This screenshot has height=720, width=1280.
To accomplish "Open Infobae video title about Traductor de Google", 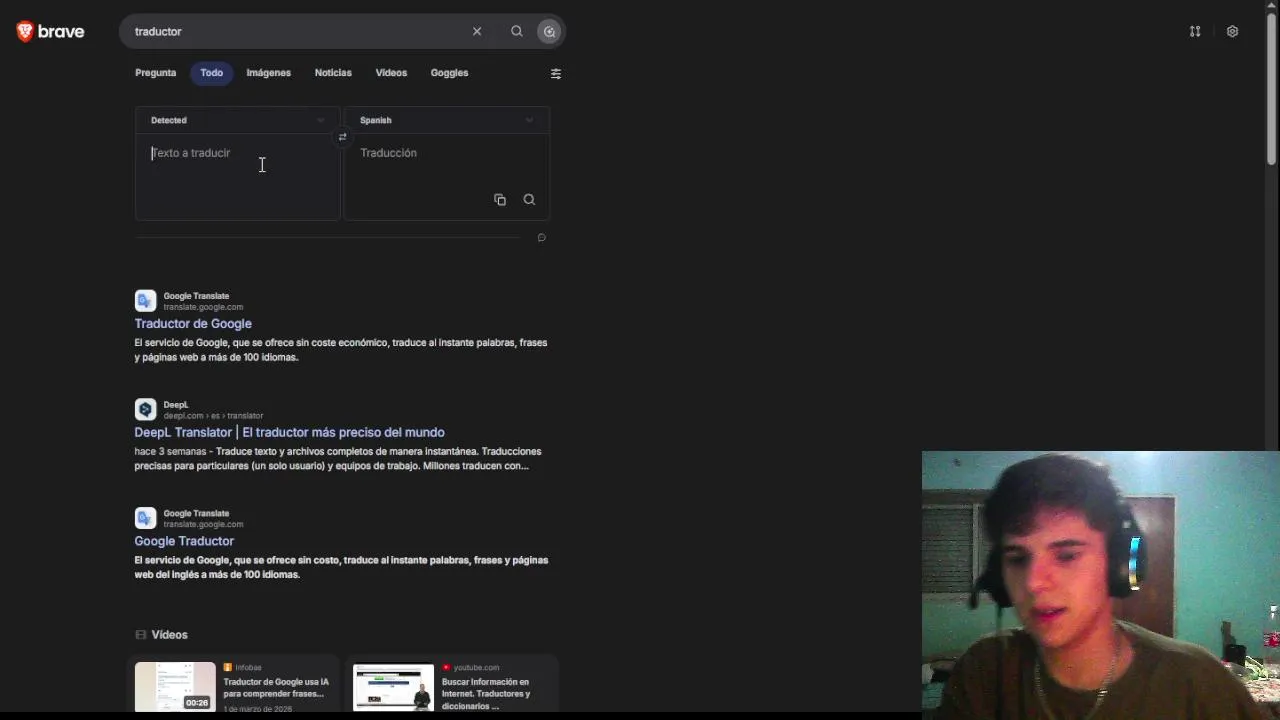I will tap(275, 688).
